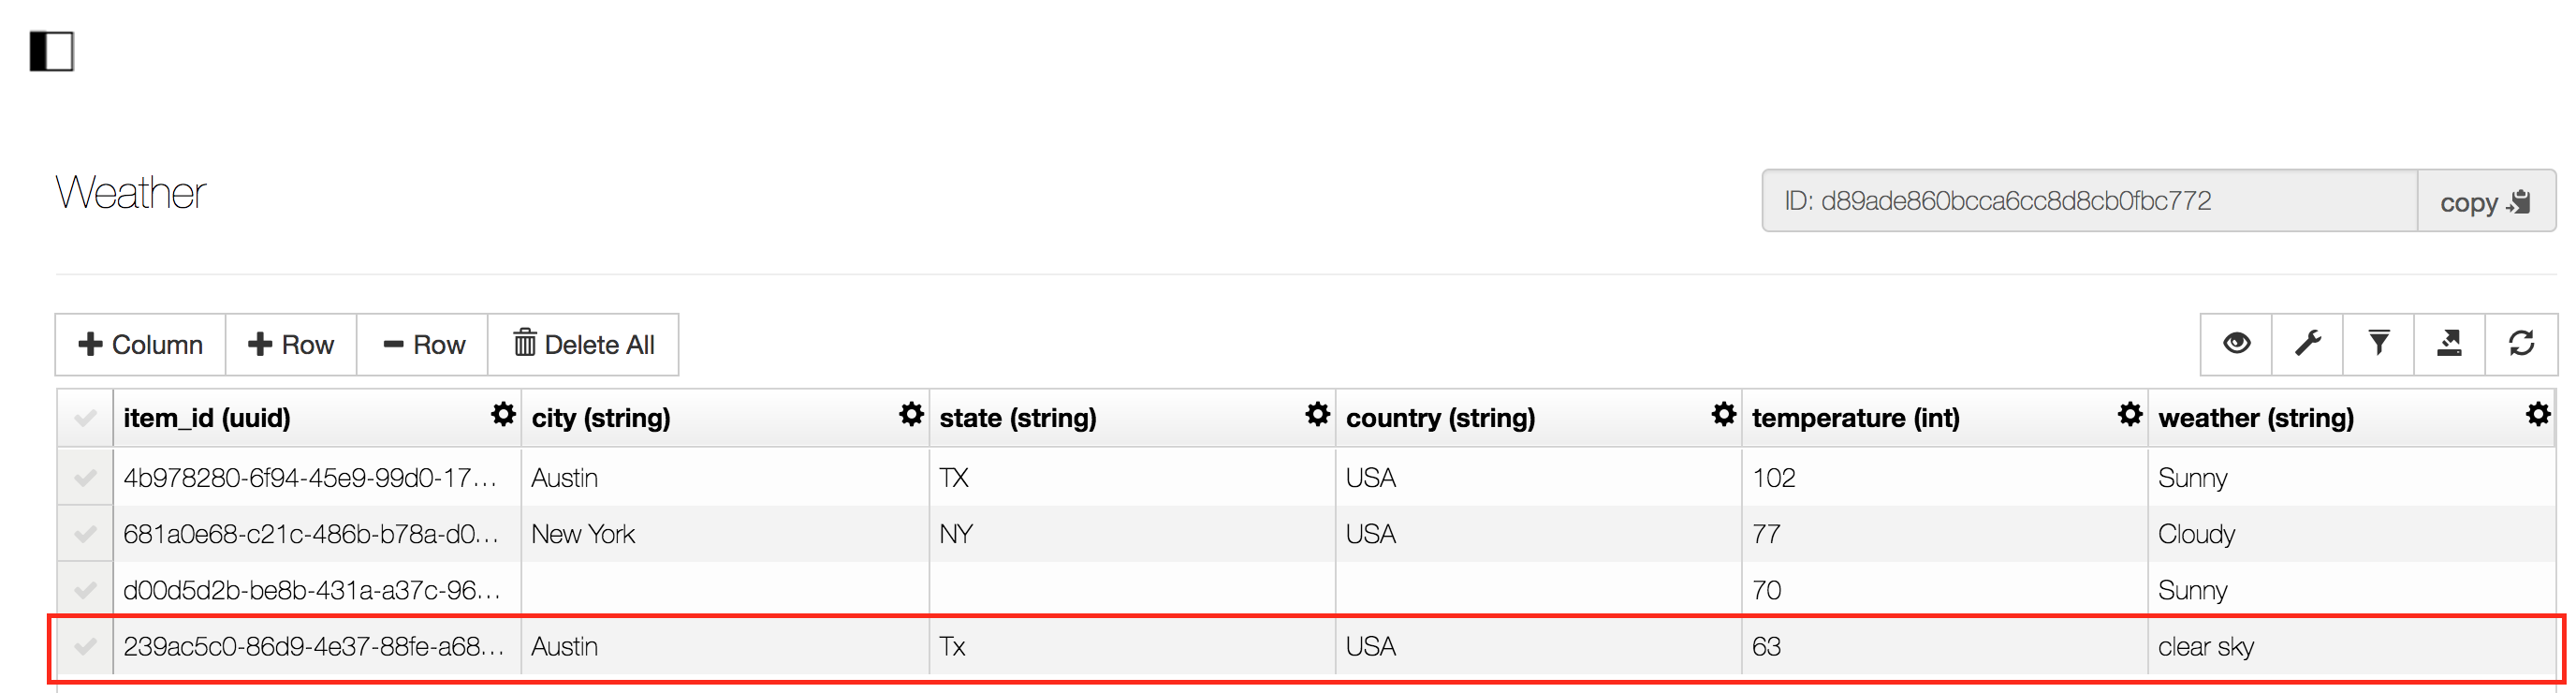The width and height of the screenshot is (2576, 693).
Task: Open gear settings for item_id column
Action: point(503,415)
